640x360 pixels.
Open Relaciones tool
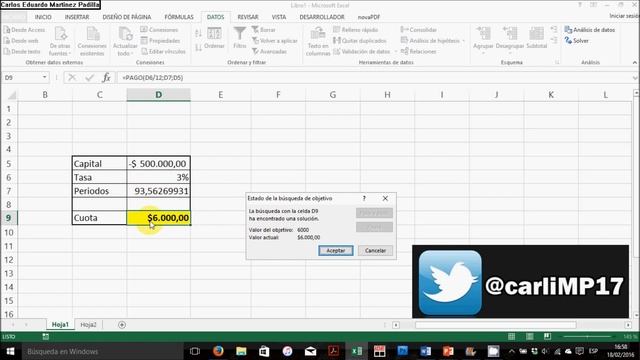click(419, 51)
